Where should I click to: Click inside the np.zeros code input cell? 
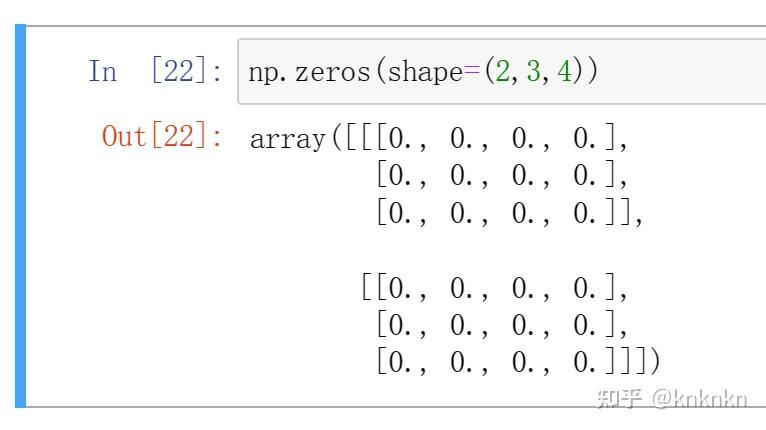(502, 72)
